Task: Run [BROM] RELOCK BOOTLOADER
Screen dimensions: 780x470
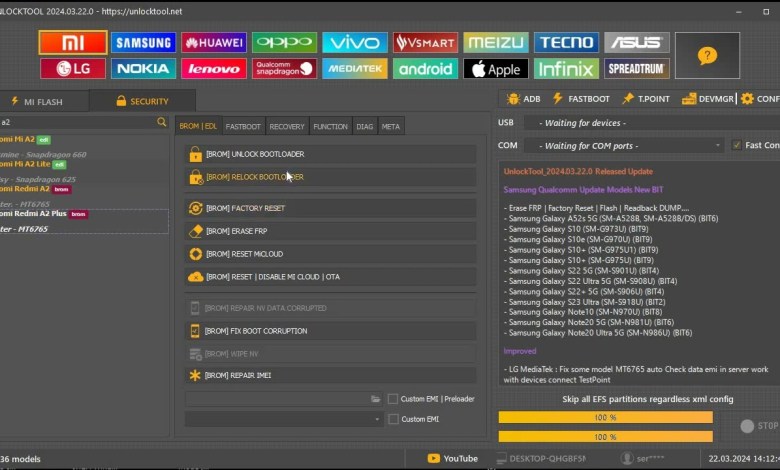Action: coord(330,177)
